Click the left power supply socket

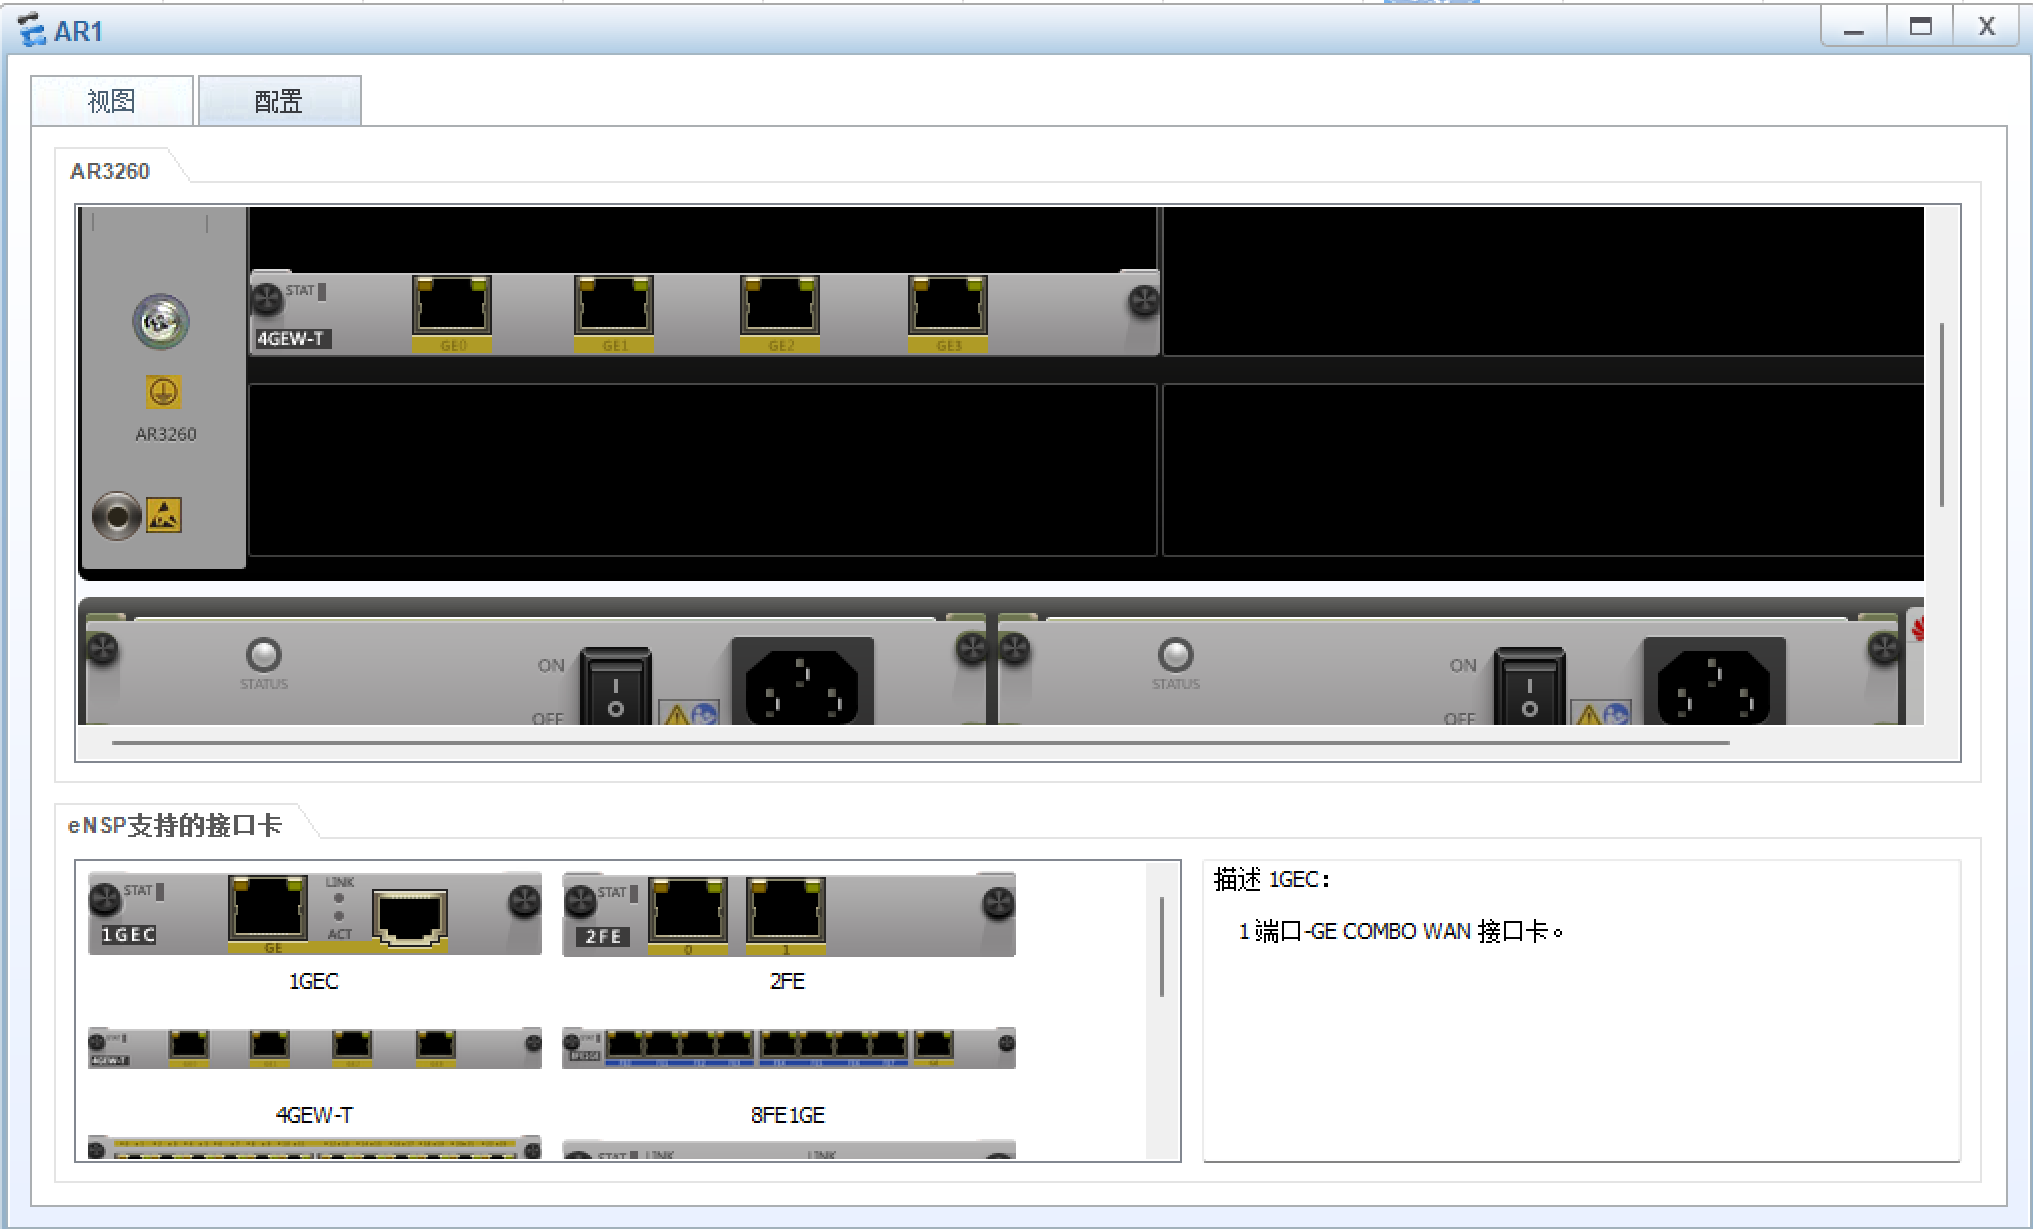(802, 684)
